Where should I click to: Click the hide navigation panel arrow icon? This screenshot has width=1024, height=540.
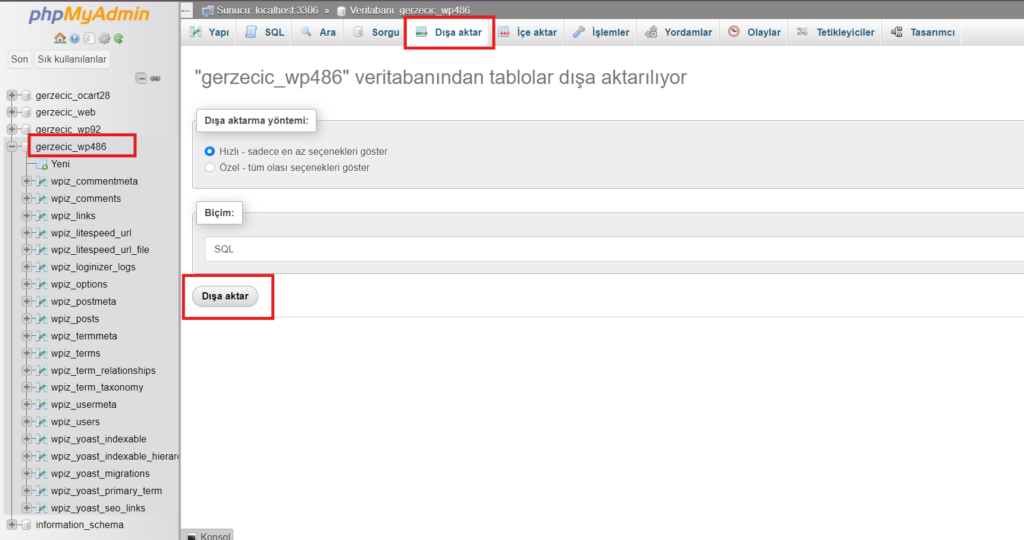186,10
